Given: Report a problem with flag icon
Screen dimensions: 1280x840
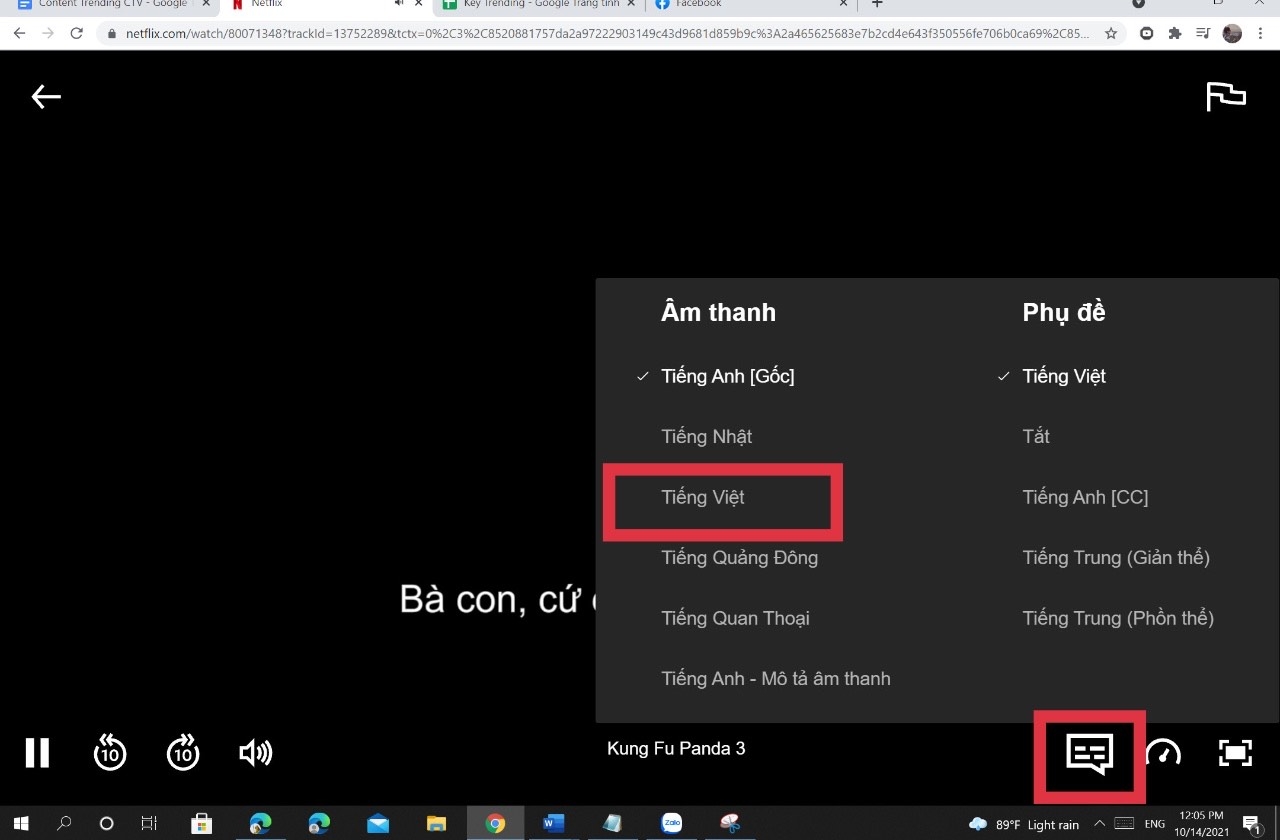Looking at the screenshot, I should click(x=1226, y=96).
